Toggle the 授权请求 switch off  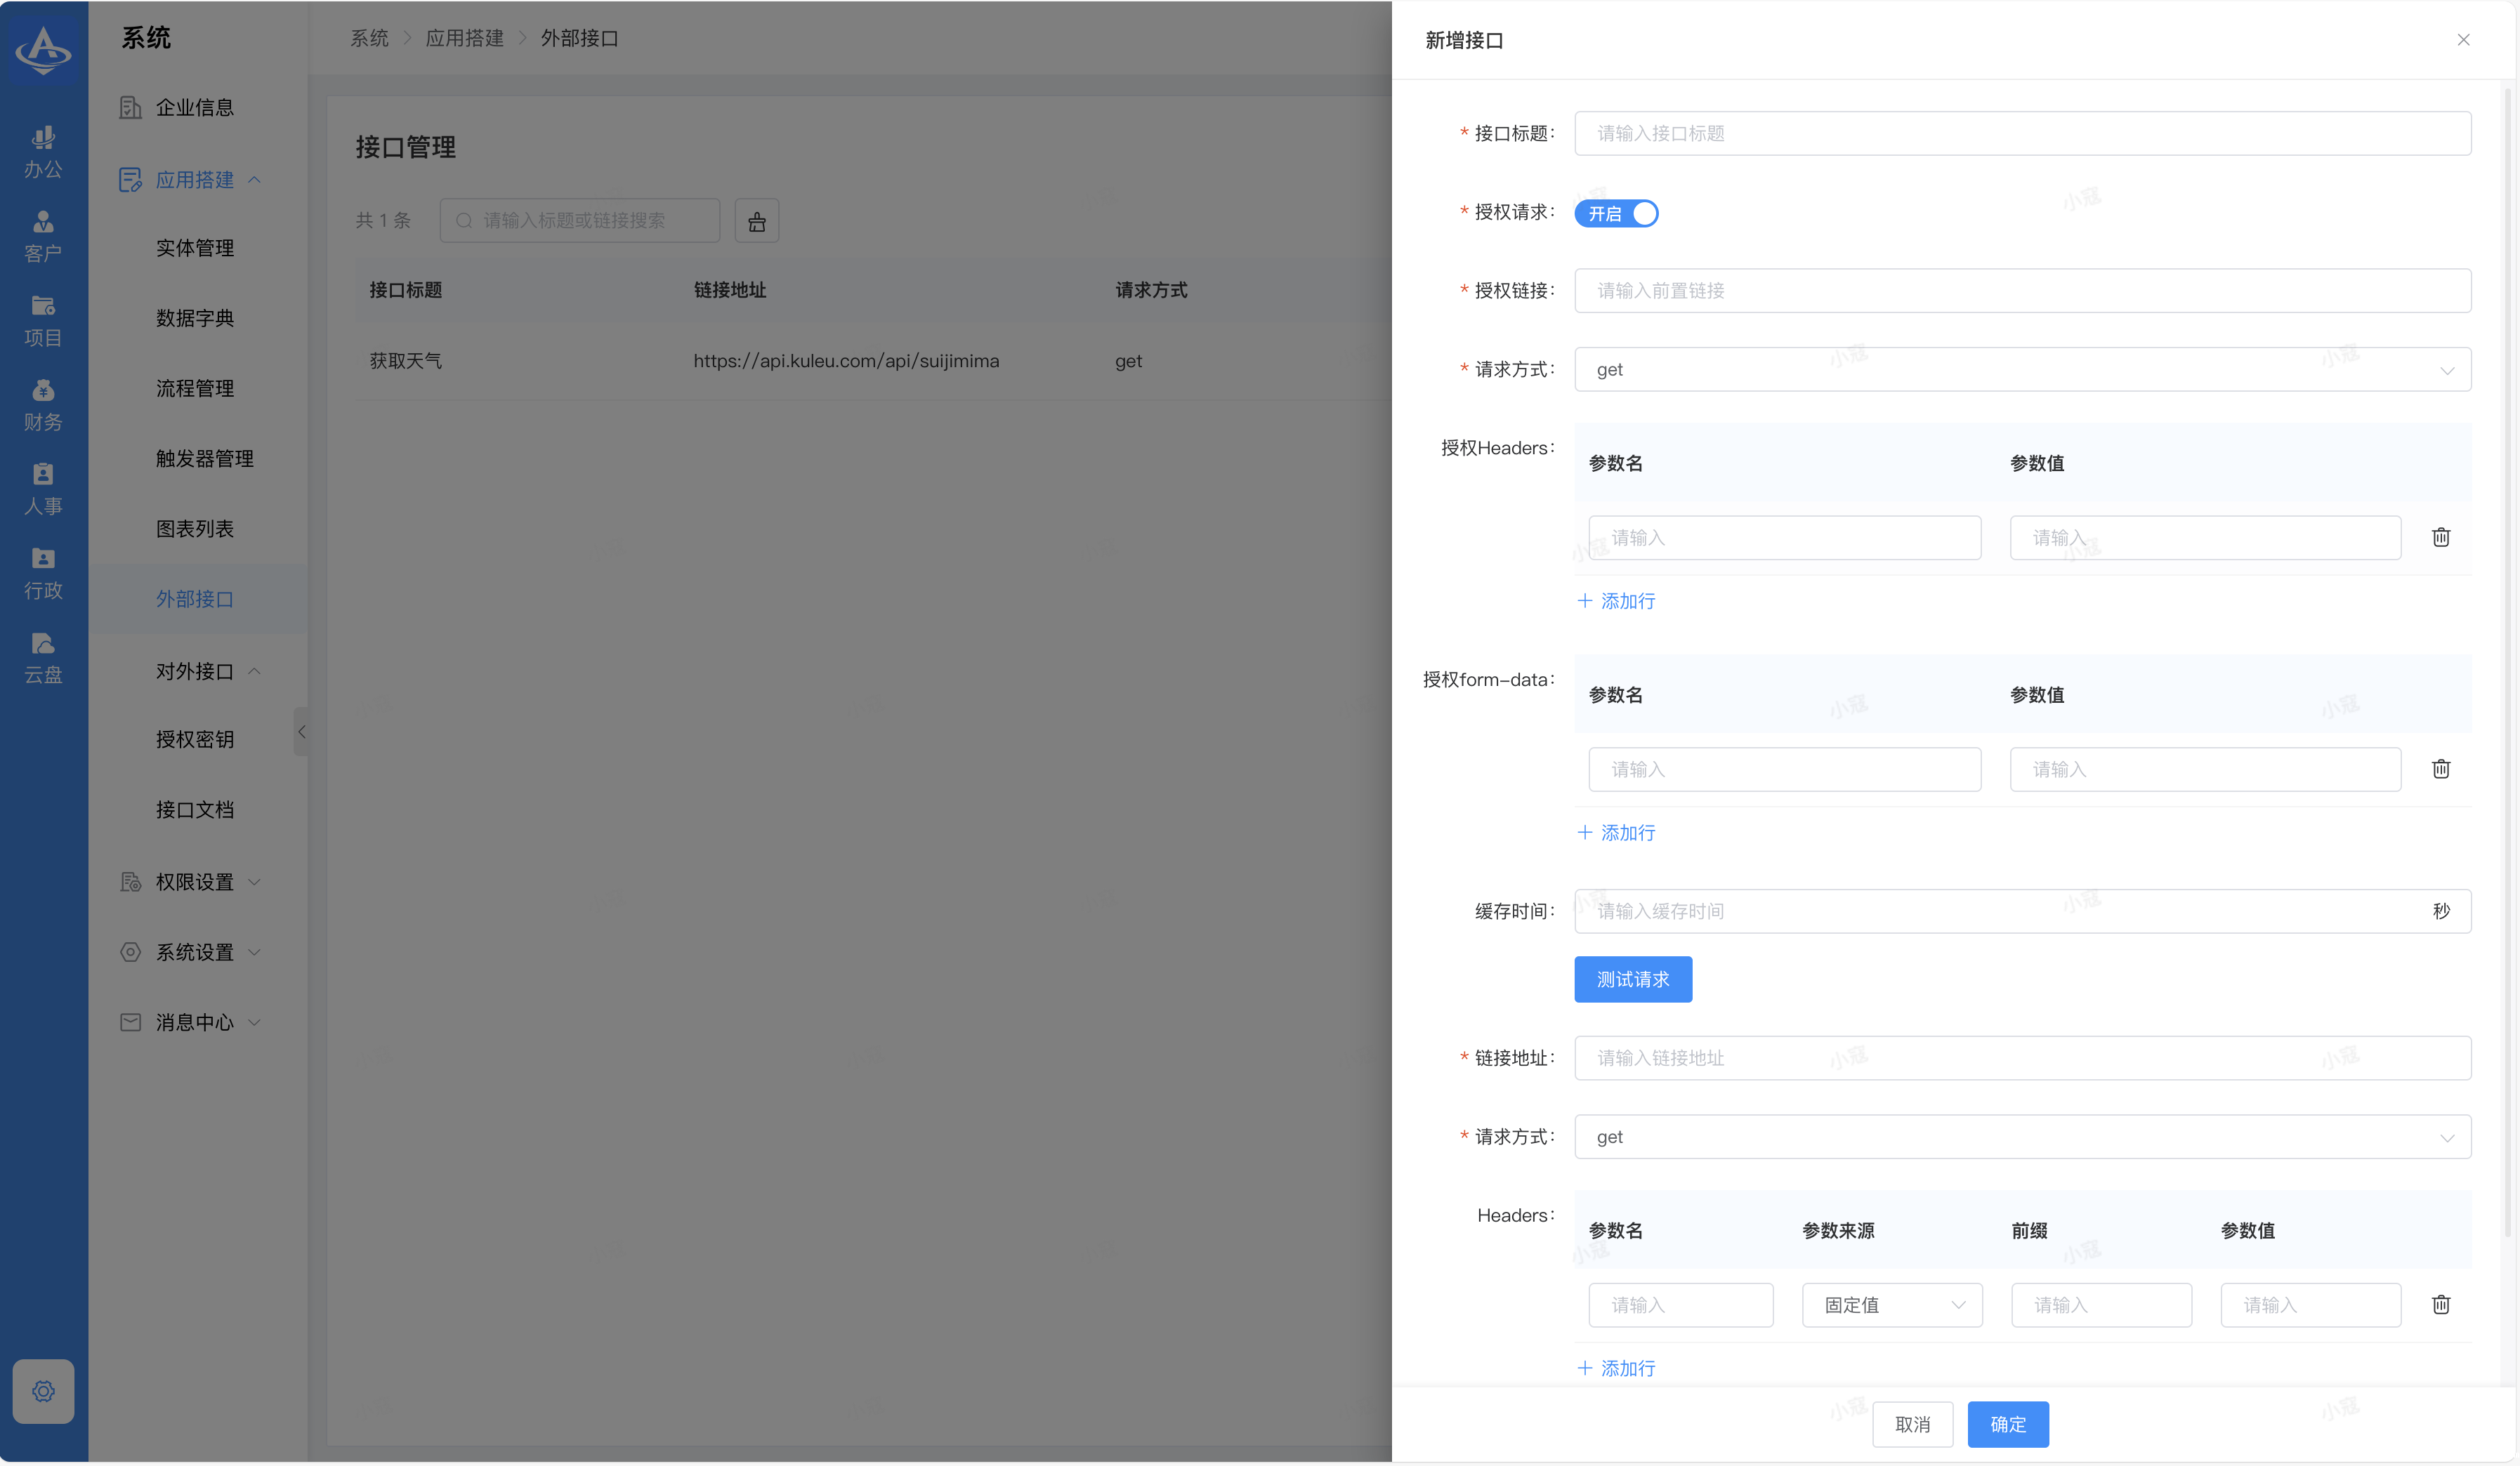click(x=1616, y=213)
